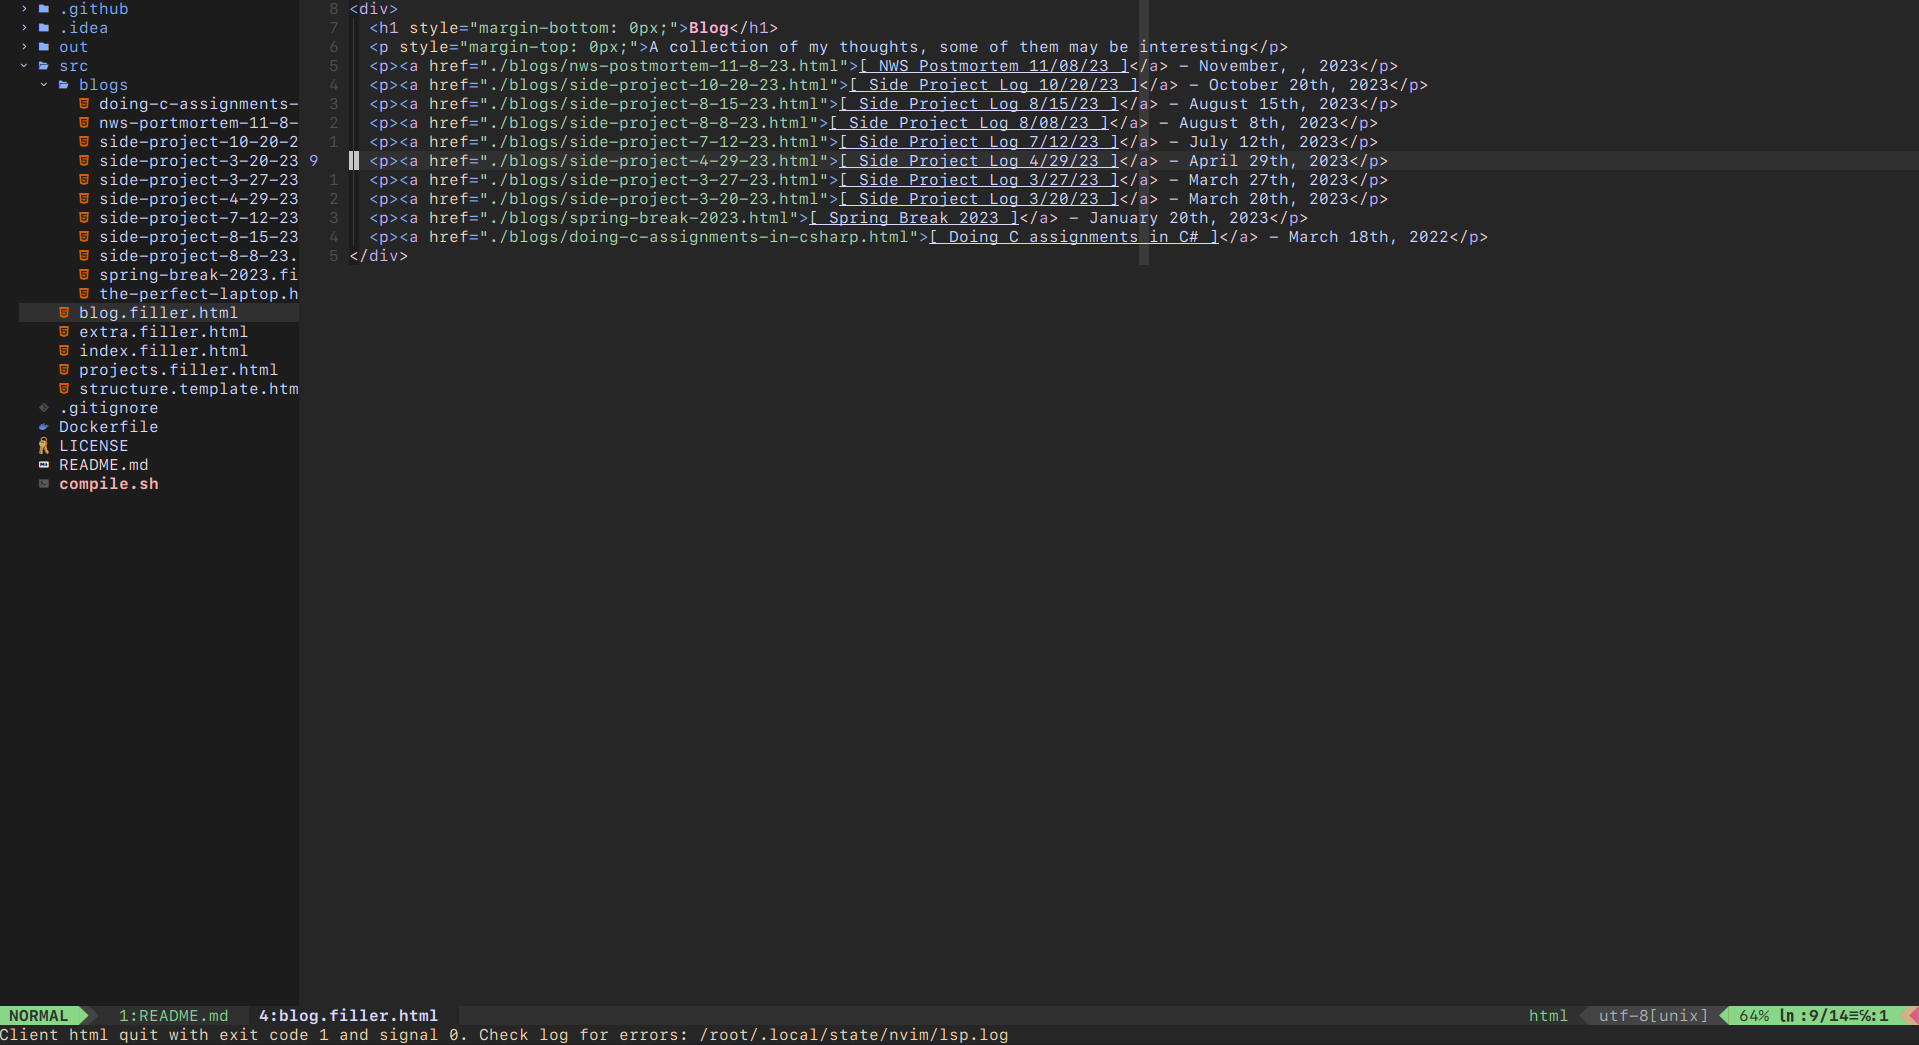This screenshot has height=1045, width=1919.
Task: Switch to the 1:README.md buffer tab
Action: coord(173,1016)
